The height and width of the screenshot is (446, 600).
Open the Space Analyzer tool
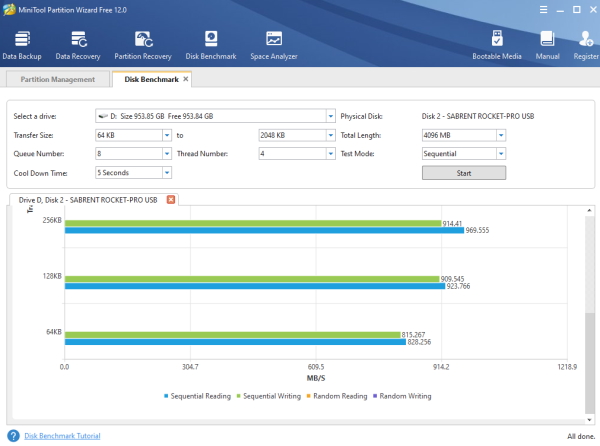(274, 46)
